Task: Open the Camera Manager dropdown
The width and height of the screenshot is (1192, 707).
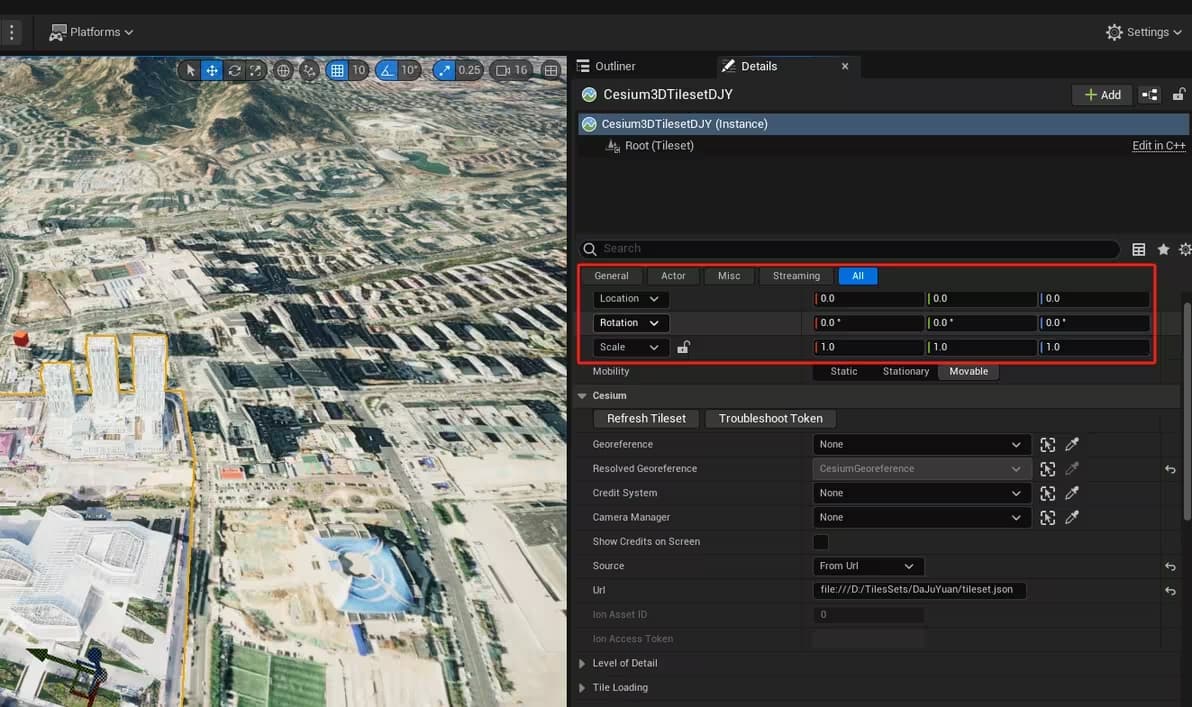Action: coord(920,518)
